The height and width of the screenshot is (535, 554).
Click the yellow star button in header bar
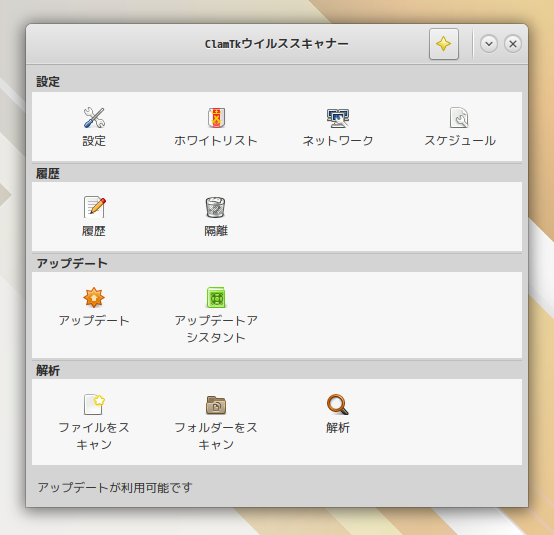point(444,44)
